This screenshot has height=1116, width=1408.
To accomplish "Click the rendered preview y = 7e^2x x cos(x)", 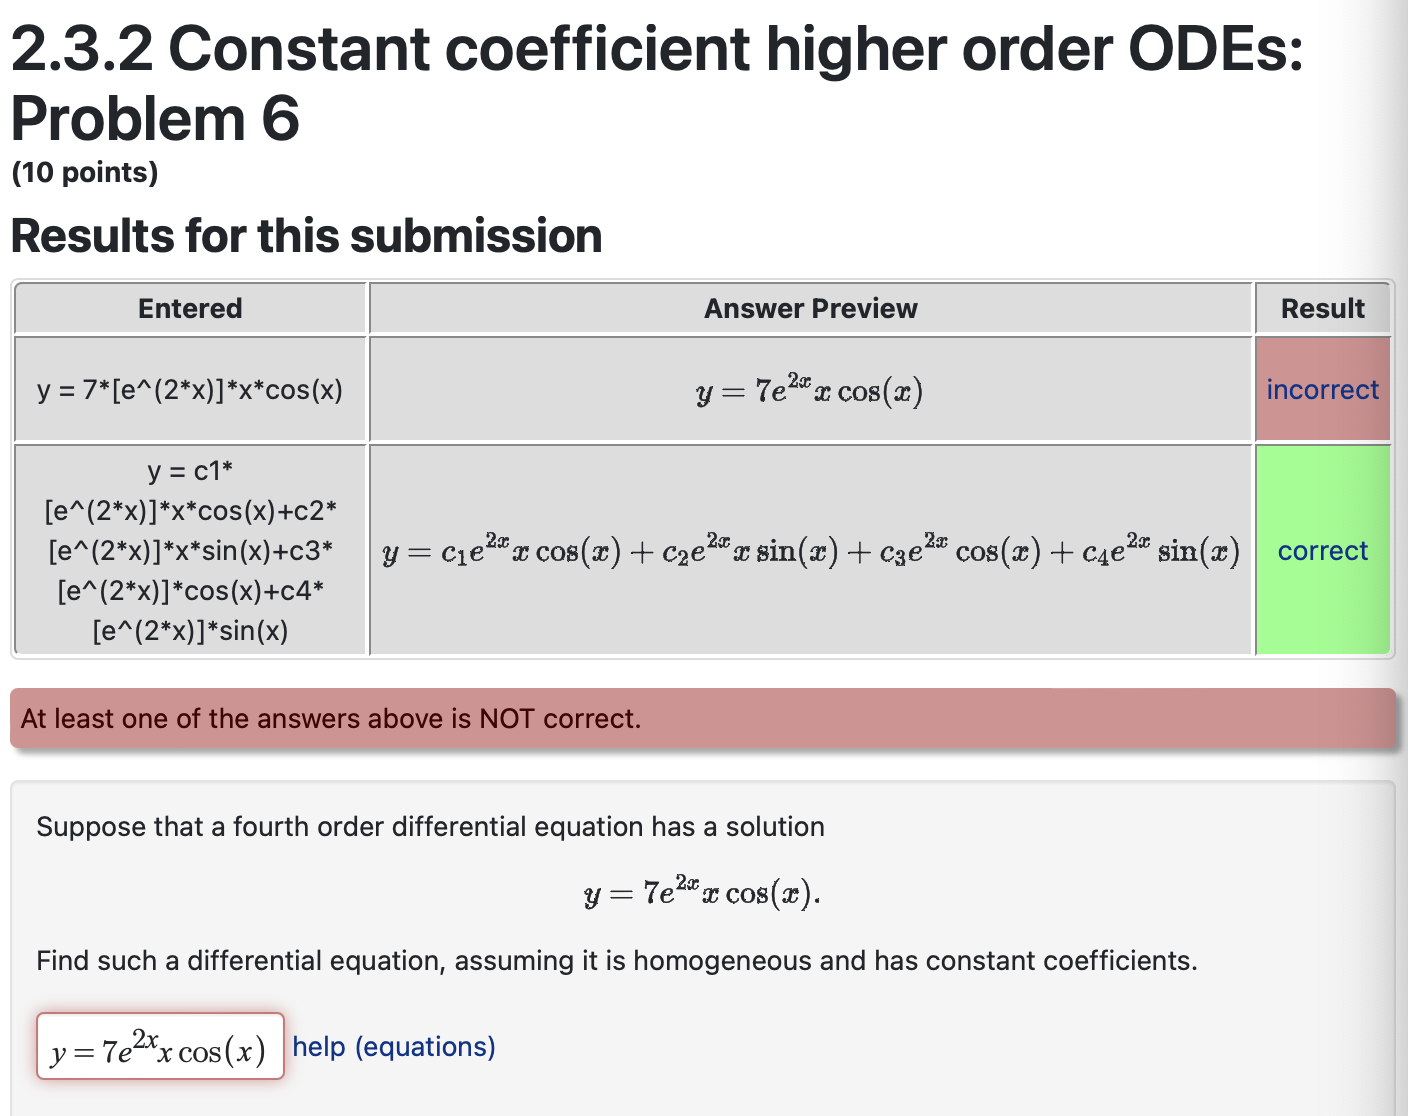I will point(810,389).
